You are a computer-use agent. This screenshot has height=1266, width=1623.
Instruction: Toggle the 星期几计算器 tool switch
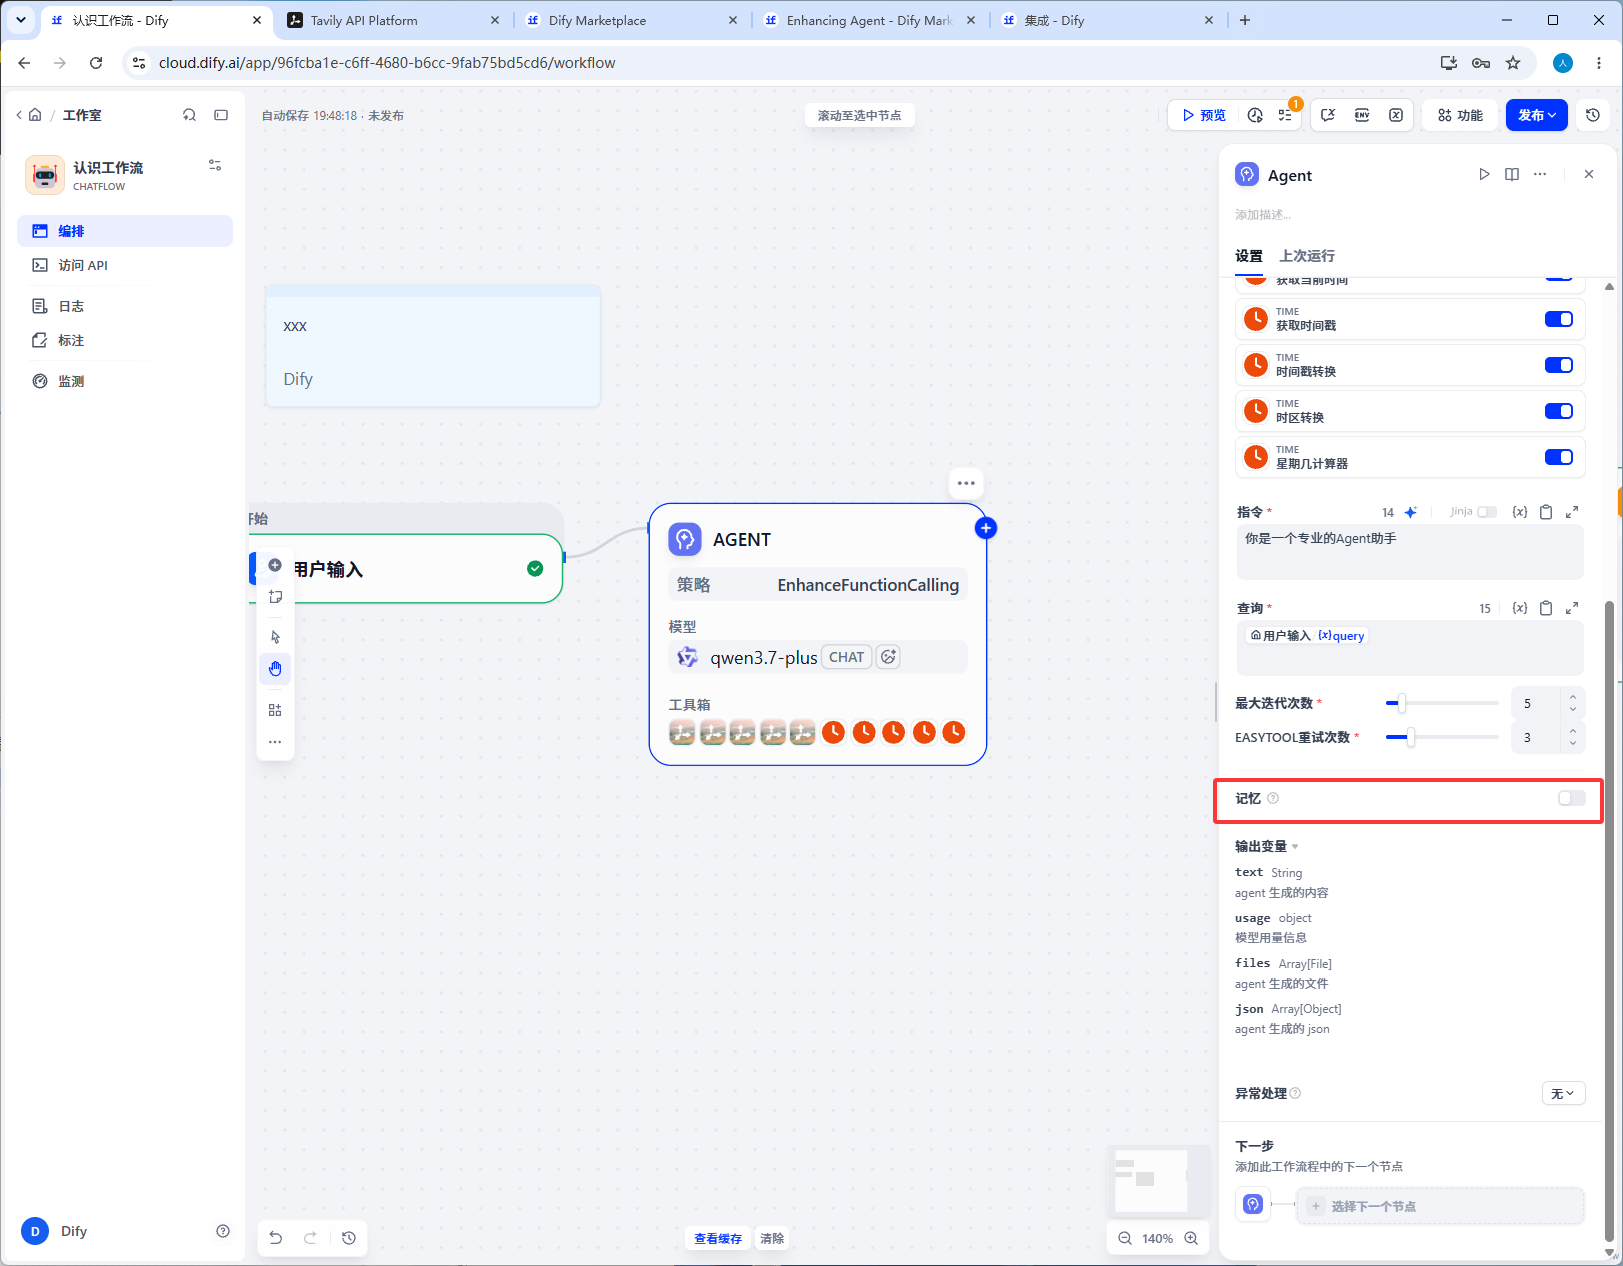point(1559,457)
